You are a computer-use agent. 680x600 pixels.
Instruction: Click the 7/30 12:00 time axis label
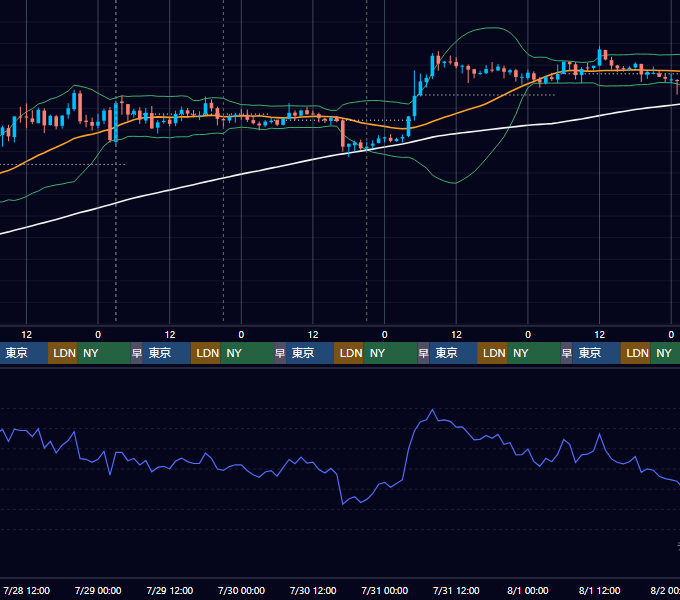[313, 590]
